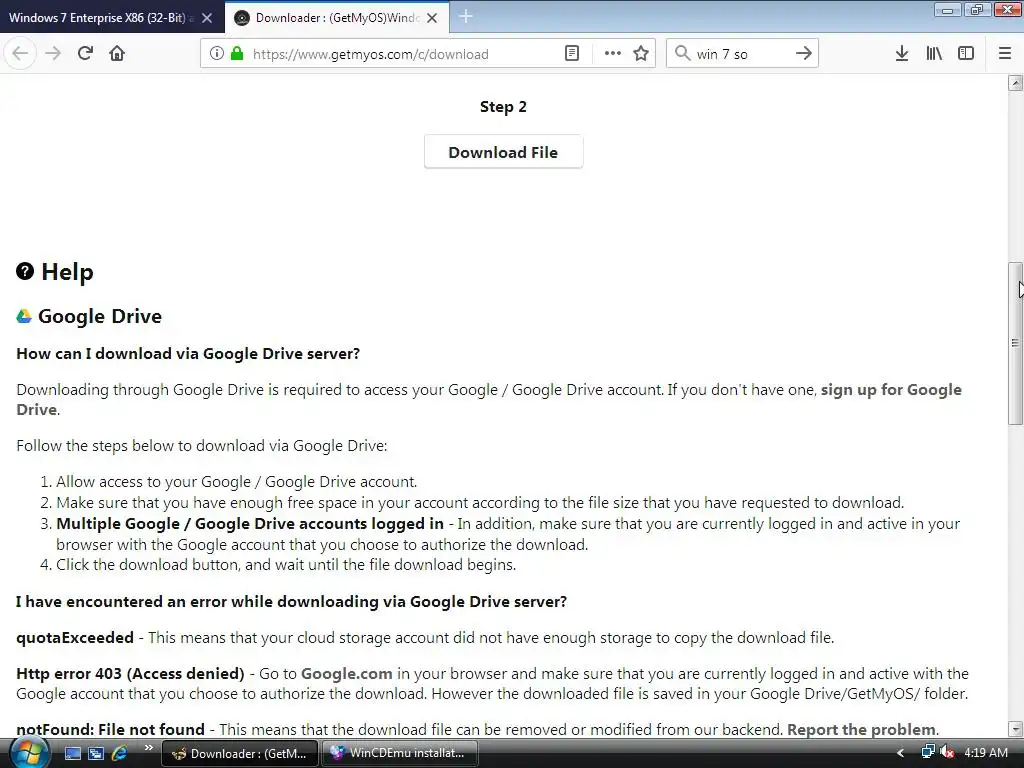The image size is (1024, 768).
Task: Click the muted volume tray icon
Action: pos(946,752)
